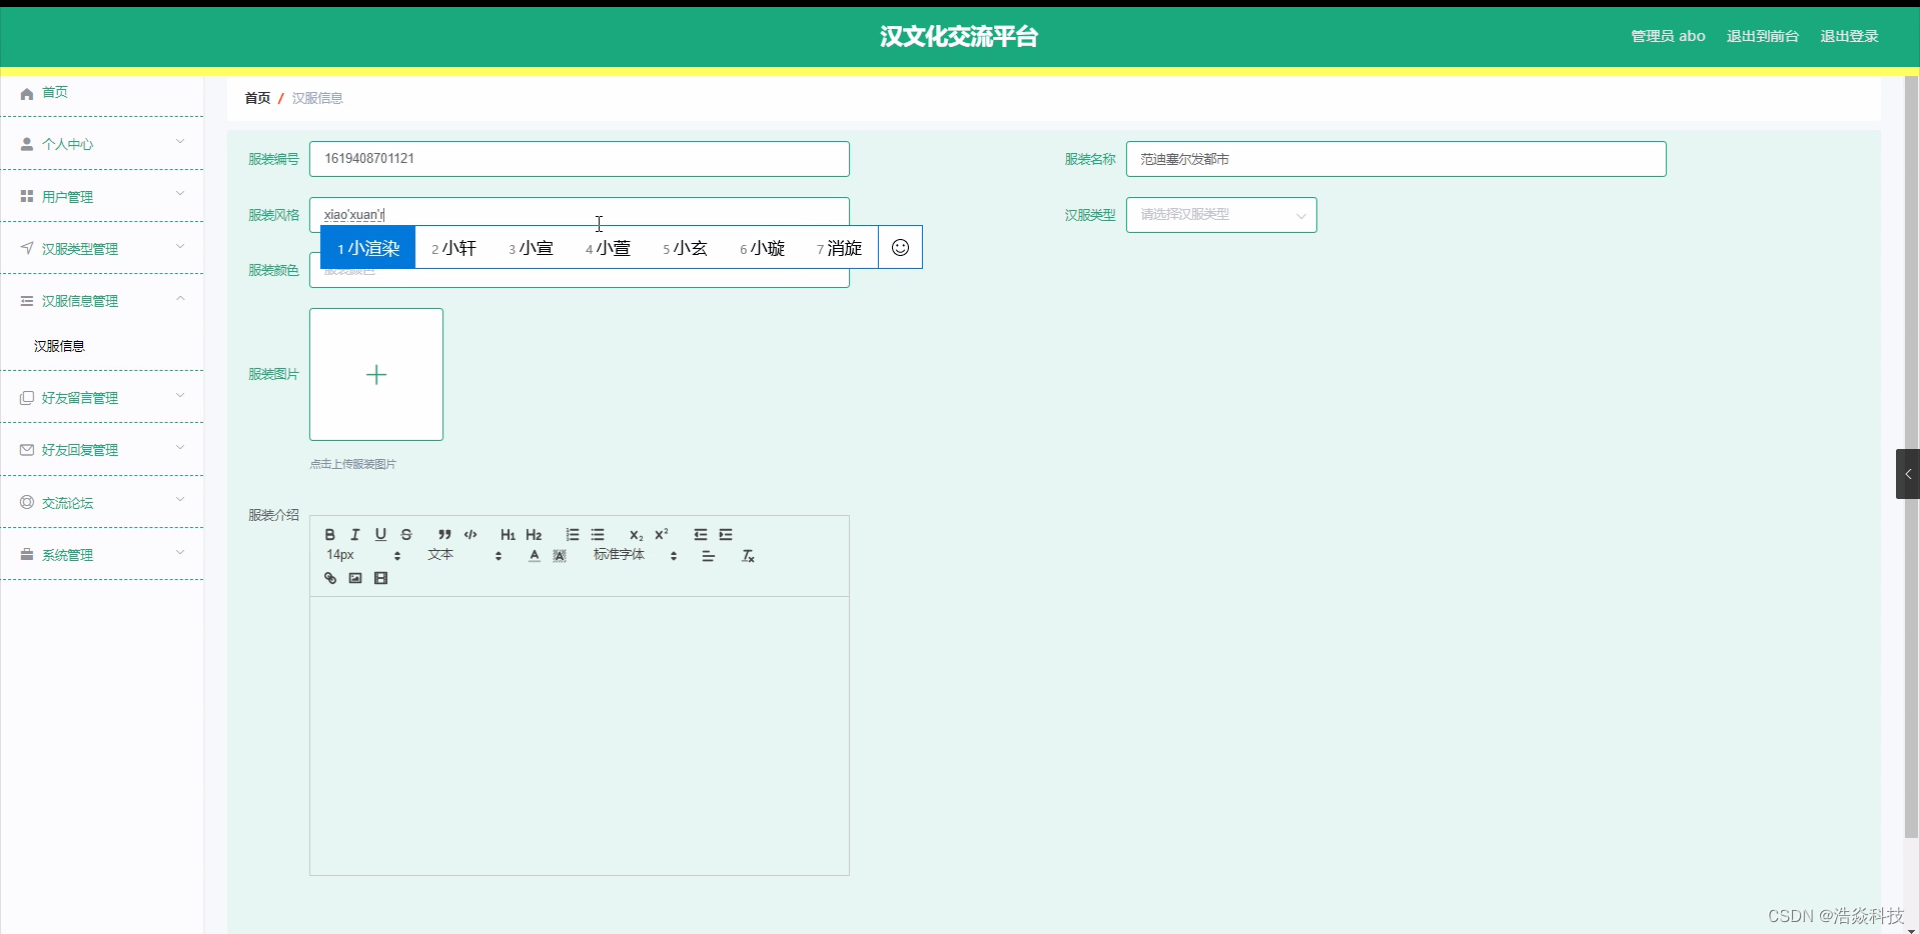
Task: Open the 首页 breadcrumb link
Action: [x=256, y=98]
